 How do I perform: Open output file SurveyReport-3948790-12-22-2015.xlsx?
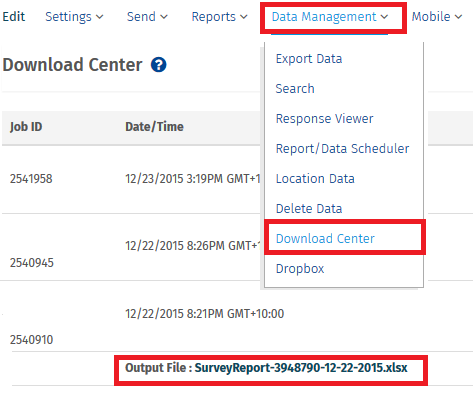point(301,368)
